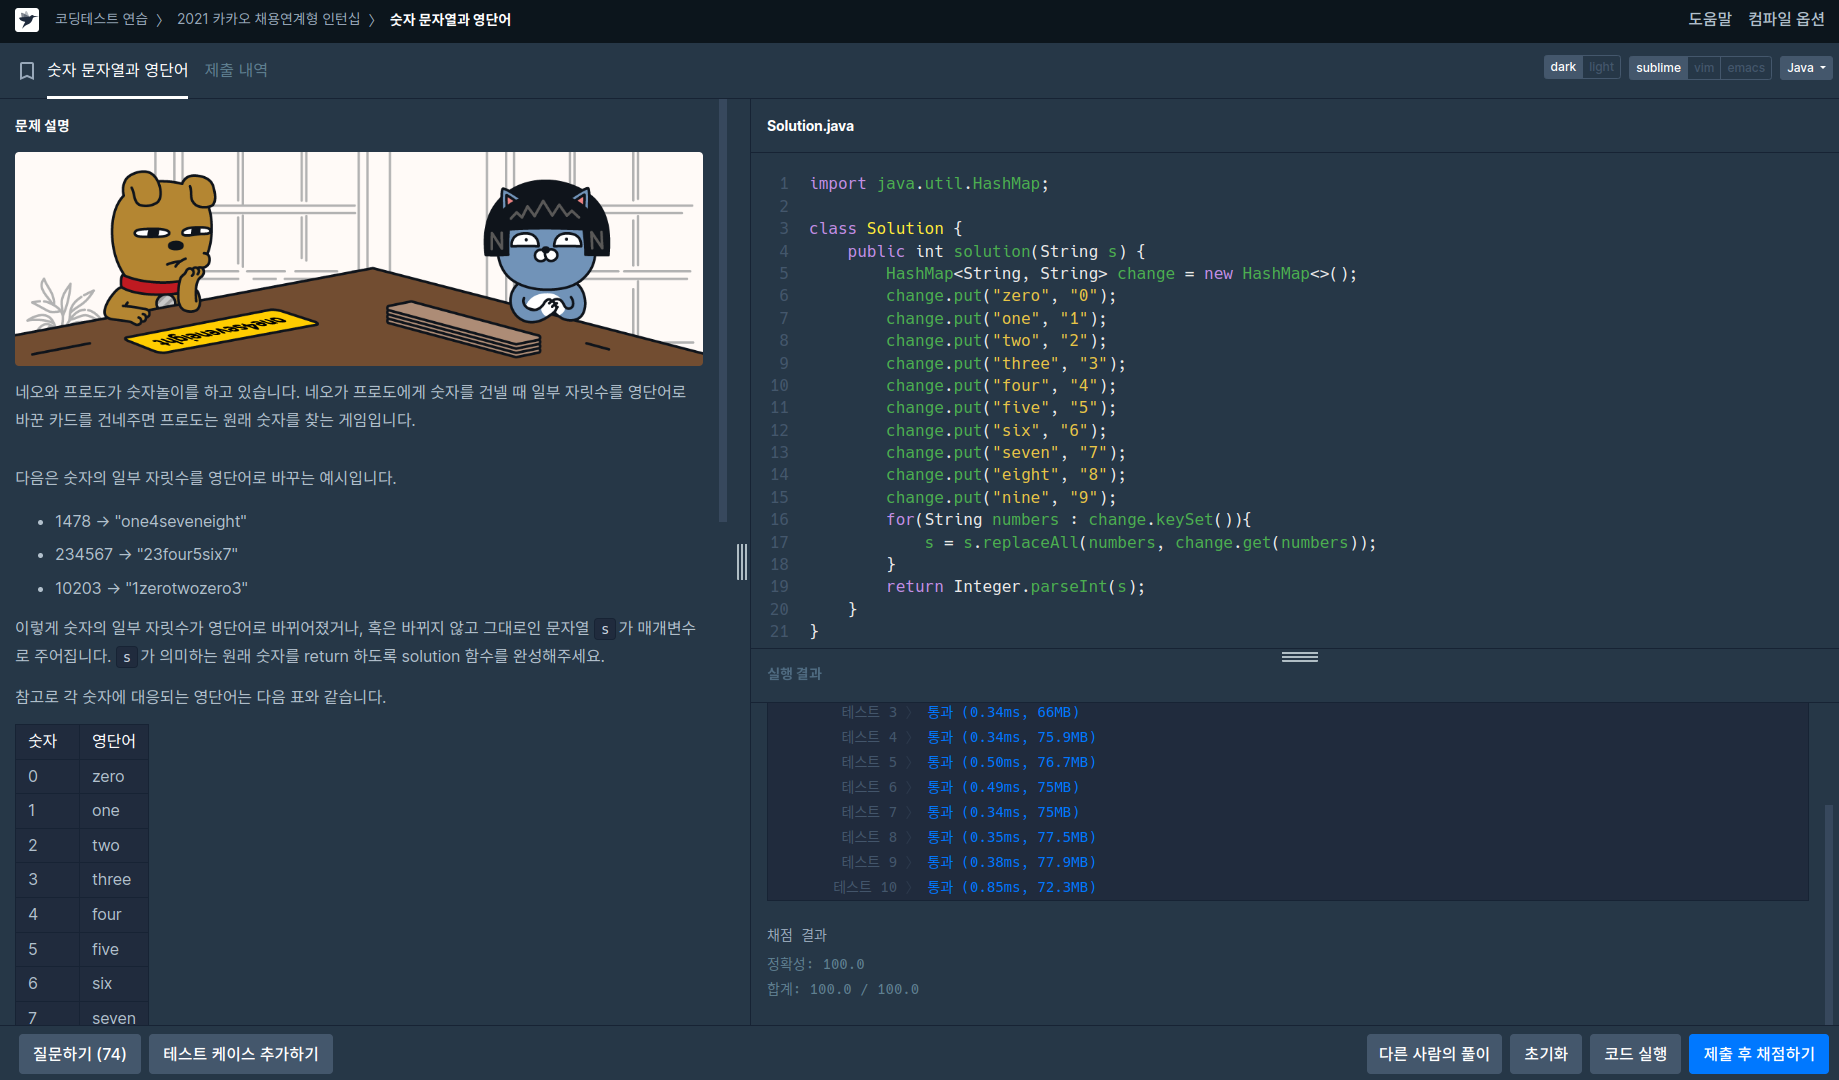Click 테스트 3 result row

[960, 712]
